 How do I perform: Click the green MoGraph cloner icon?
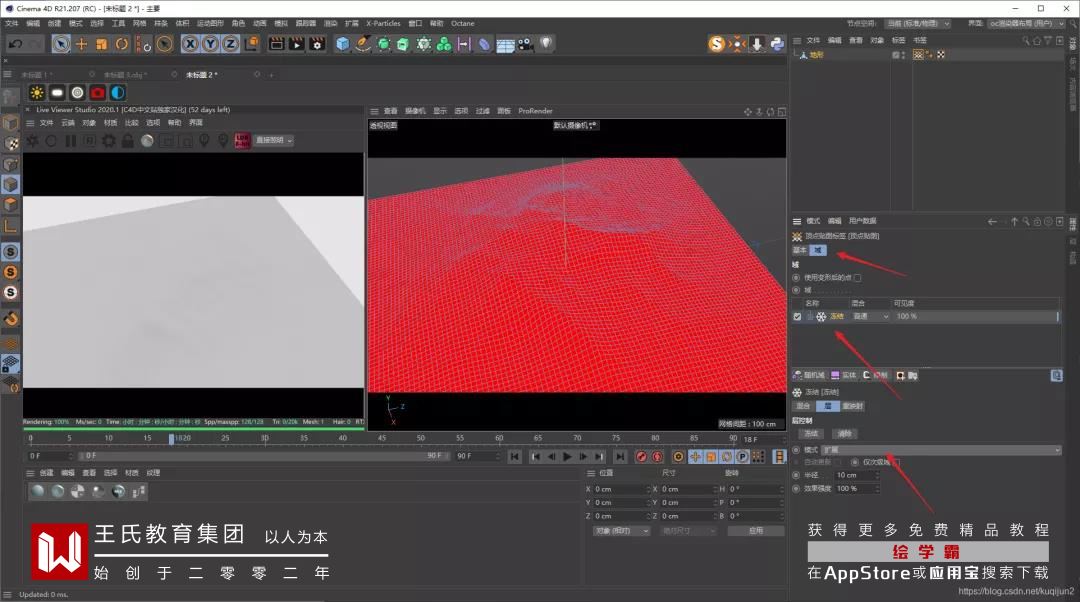[444, 44]
